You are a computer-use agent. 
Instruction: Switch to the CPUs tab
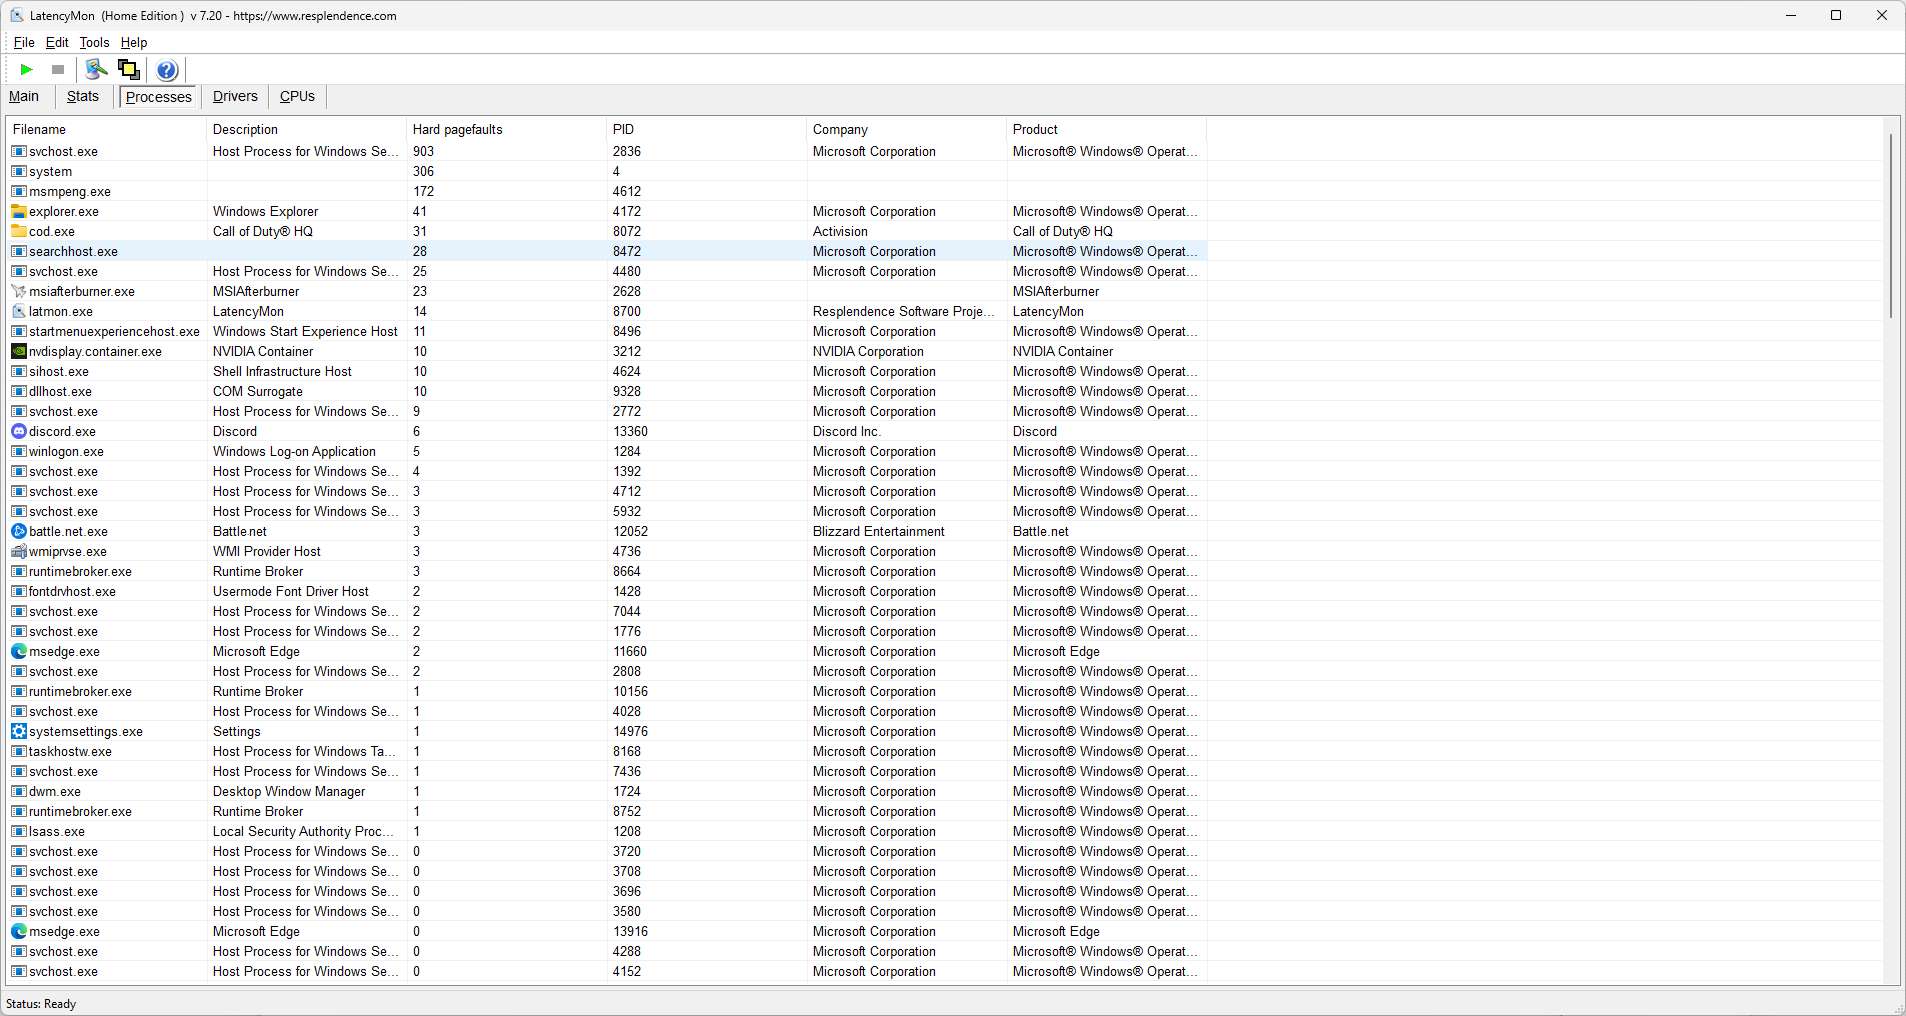pyautogui.click(x=297, y=96)
